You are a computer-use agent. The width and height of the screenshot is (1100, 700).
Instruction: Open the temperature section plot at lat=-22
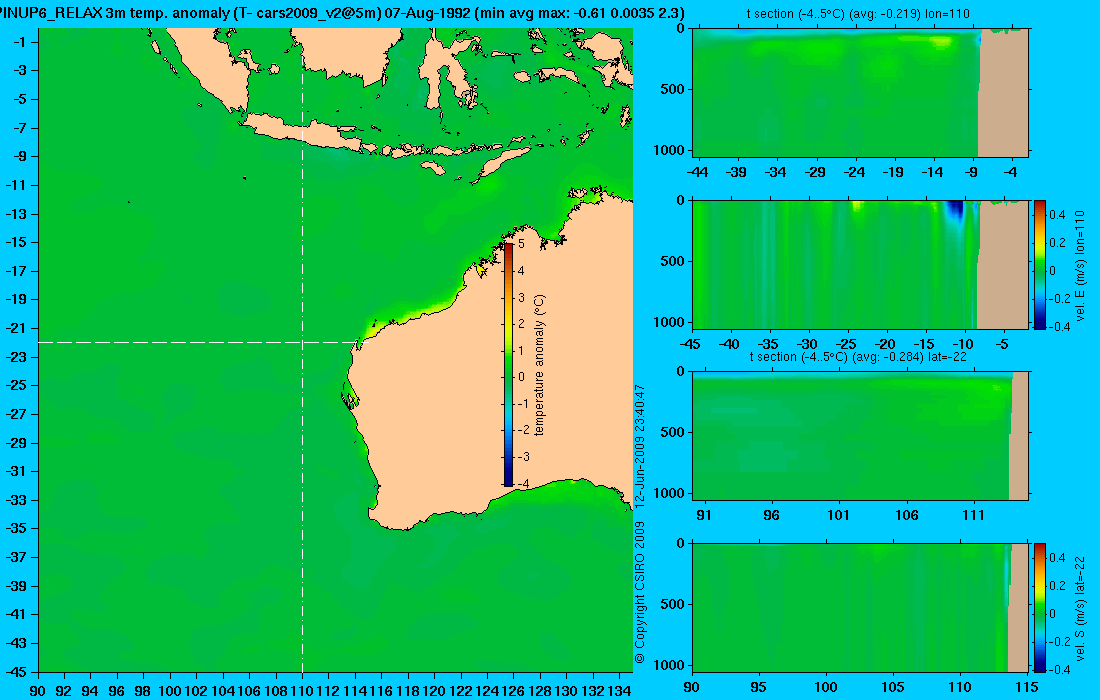[860, 436]
